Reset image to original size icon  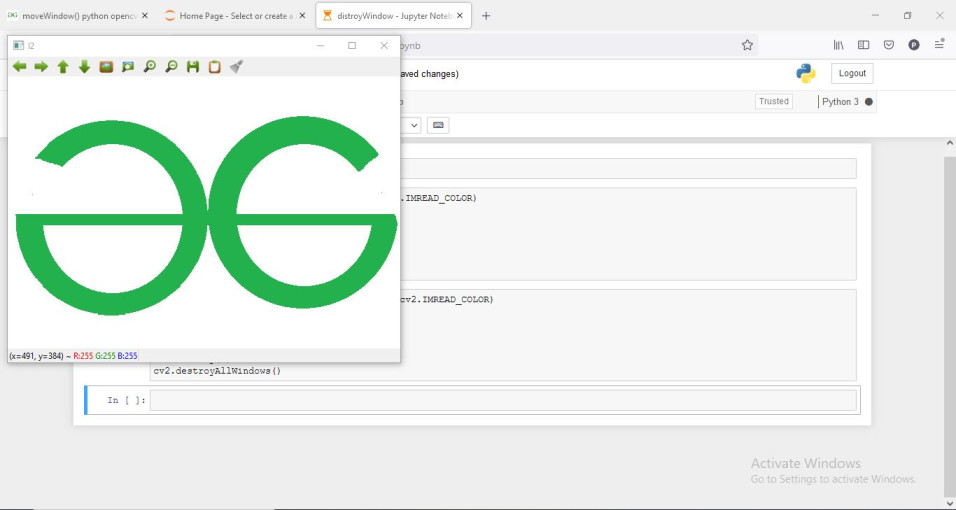[106, 66]
